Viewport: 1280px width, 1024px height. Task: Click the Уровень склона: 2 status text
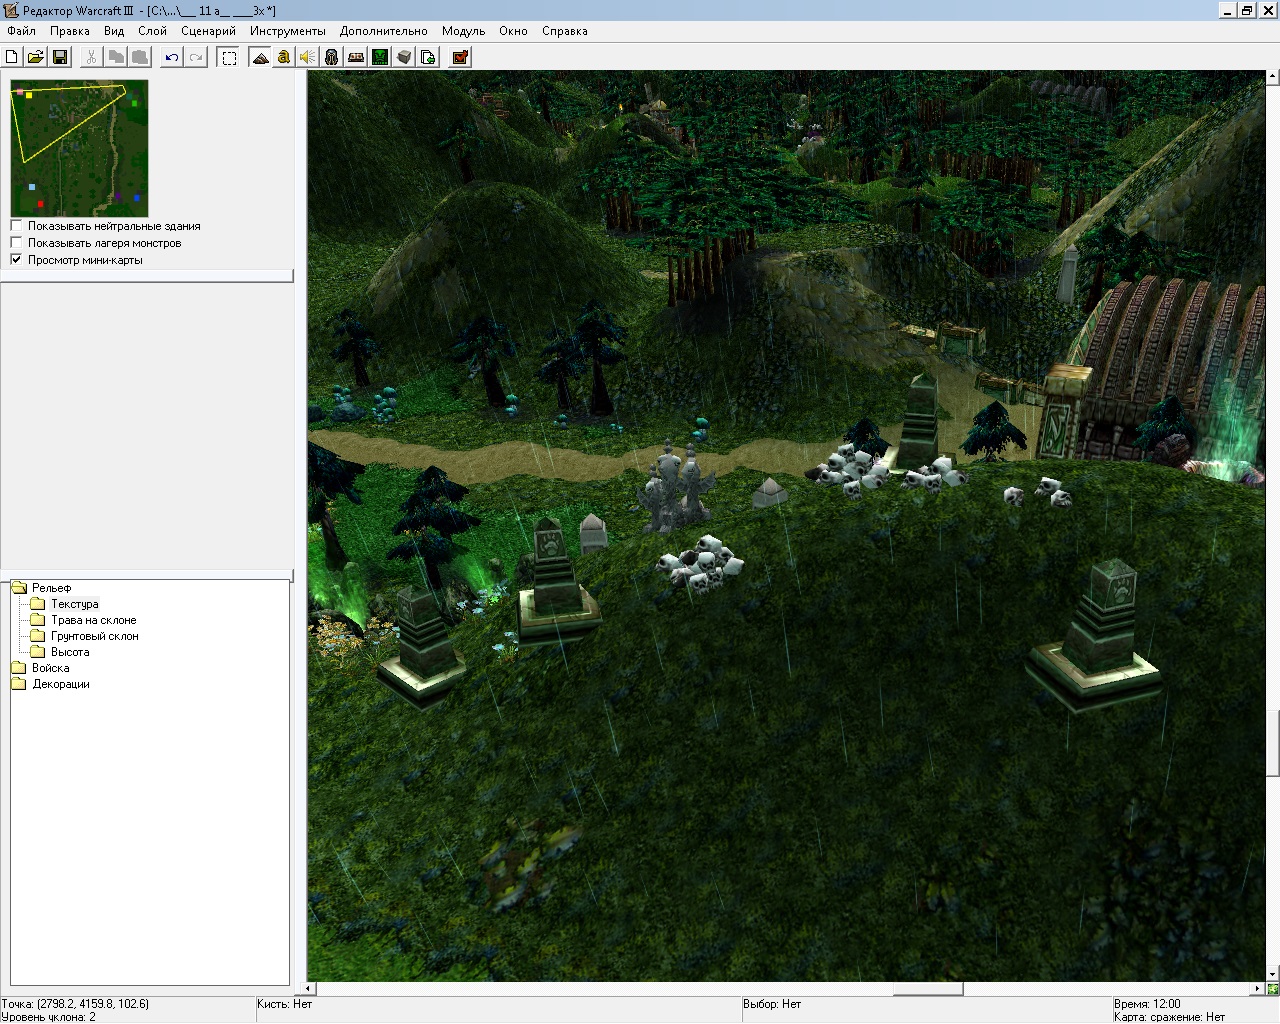(49, 1017)
